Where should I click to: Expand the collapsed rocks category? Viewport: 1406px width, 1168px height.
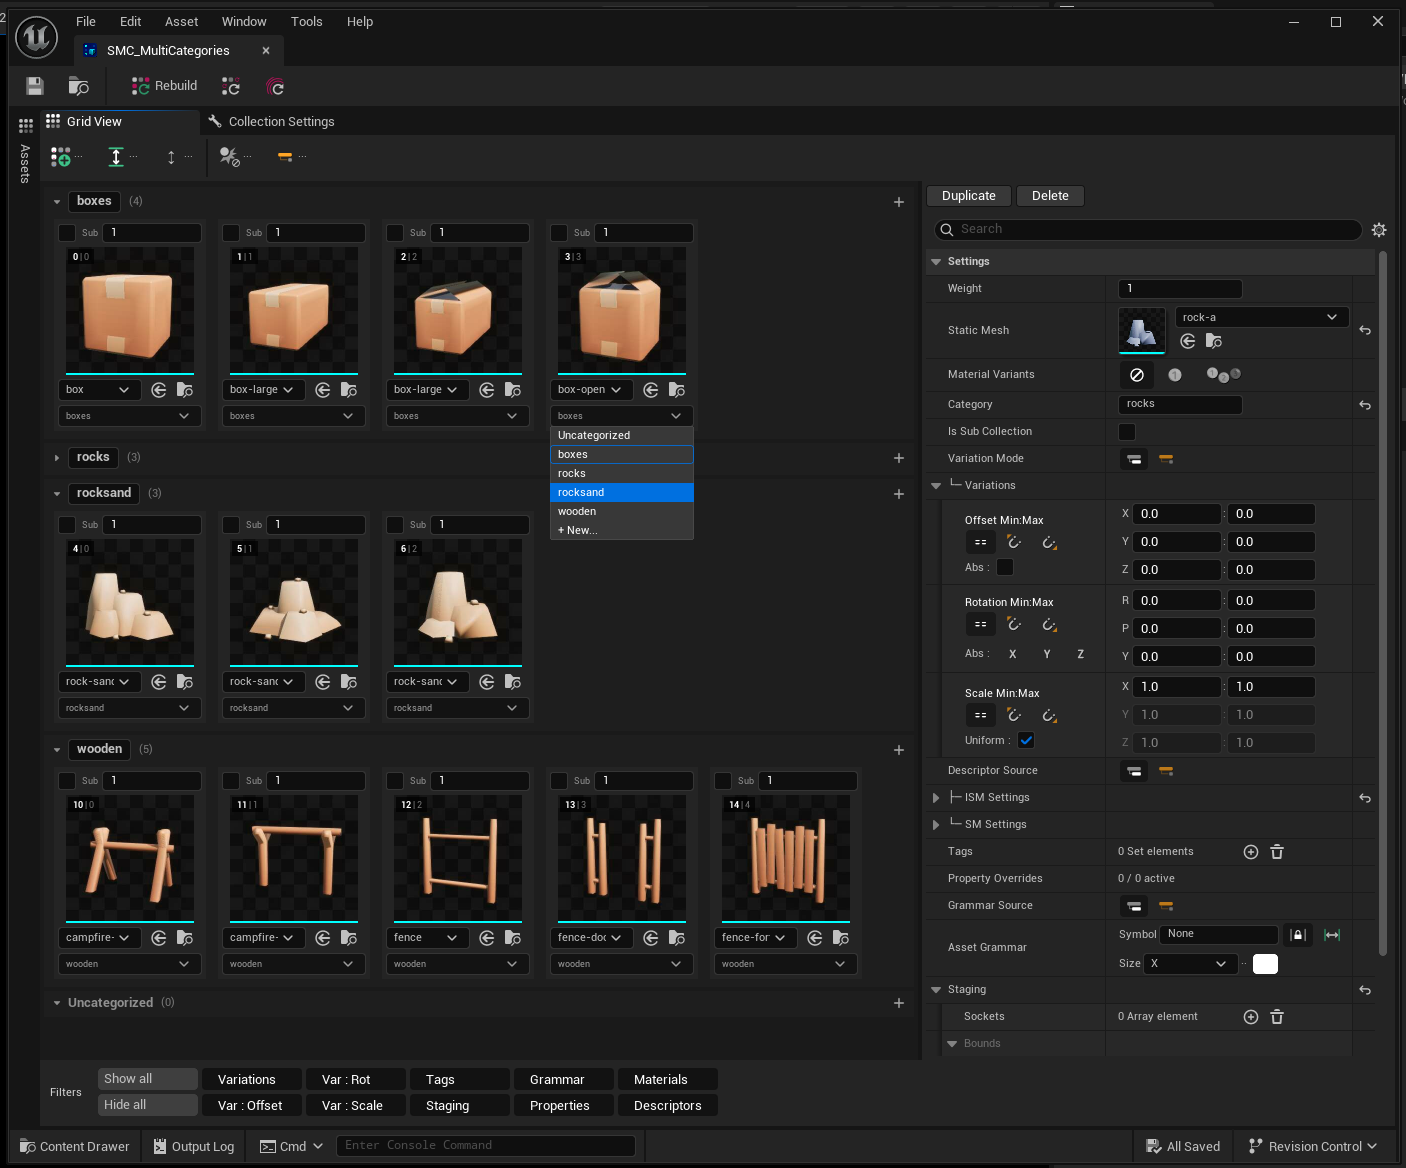(x=57, y=458)
